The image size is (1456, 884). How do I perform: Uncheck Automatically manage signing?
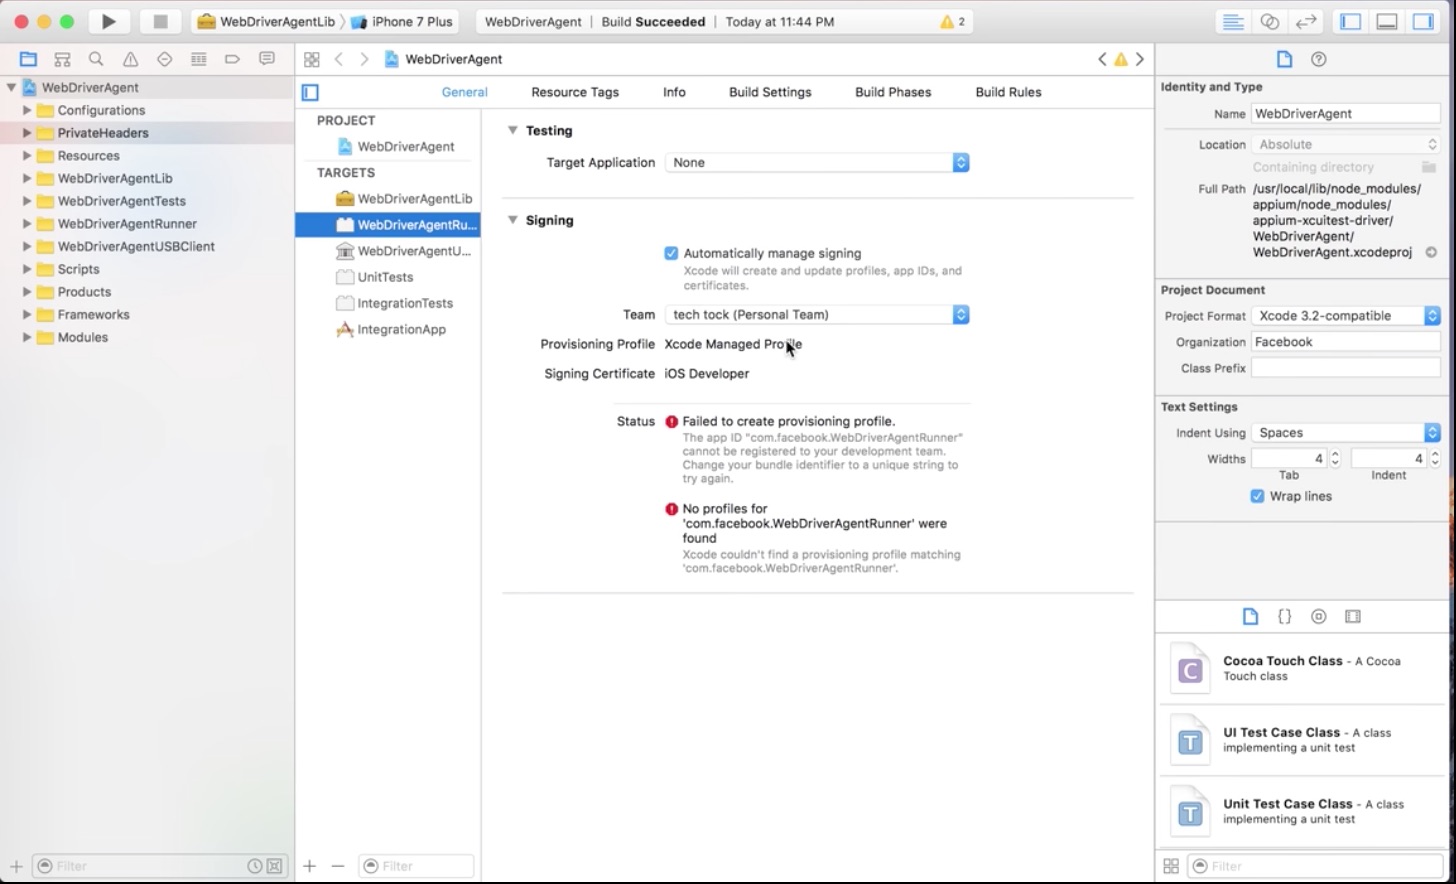pos(671,253)
